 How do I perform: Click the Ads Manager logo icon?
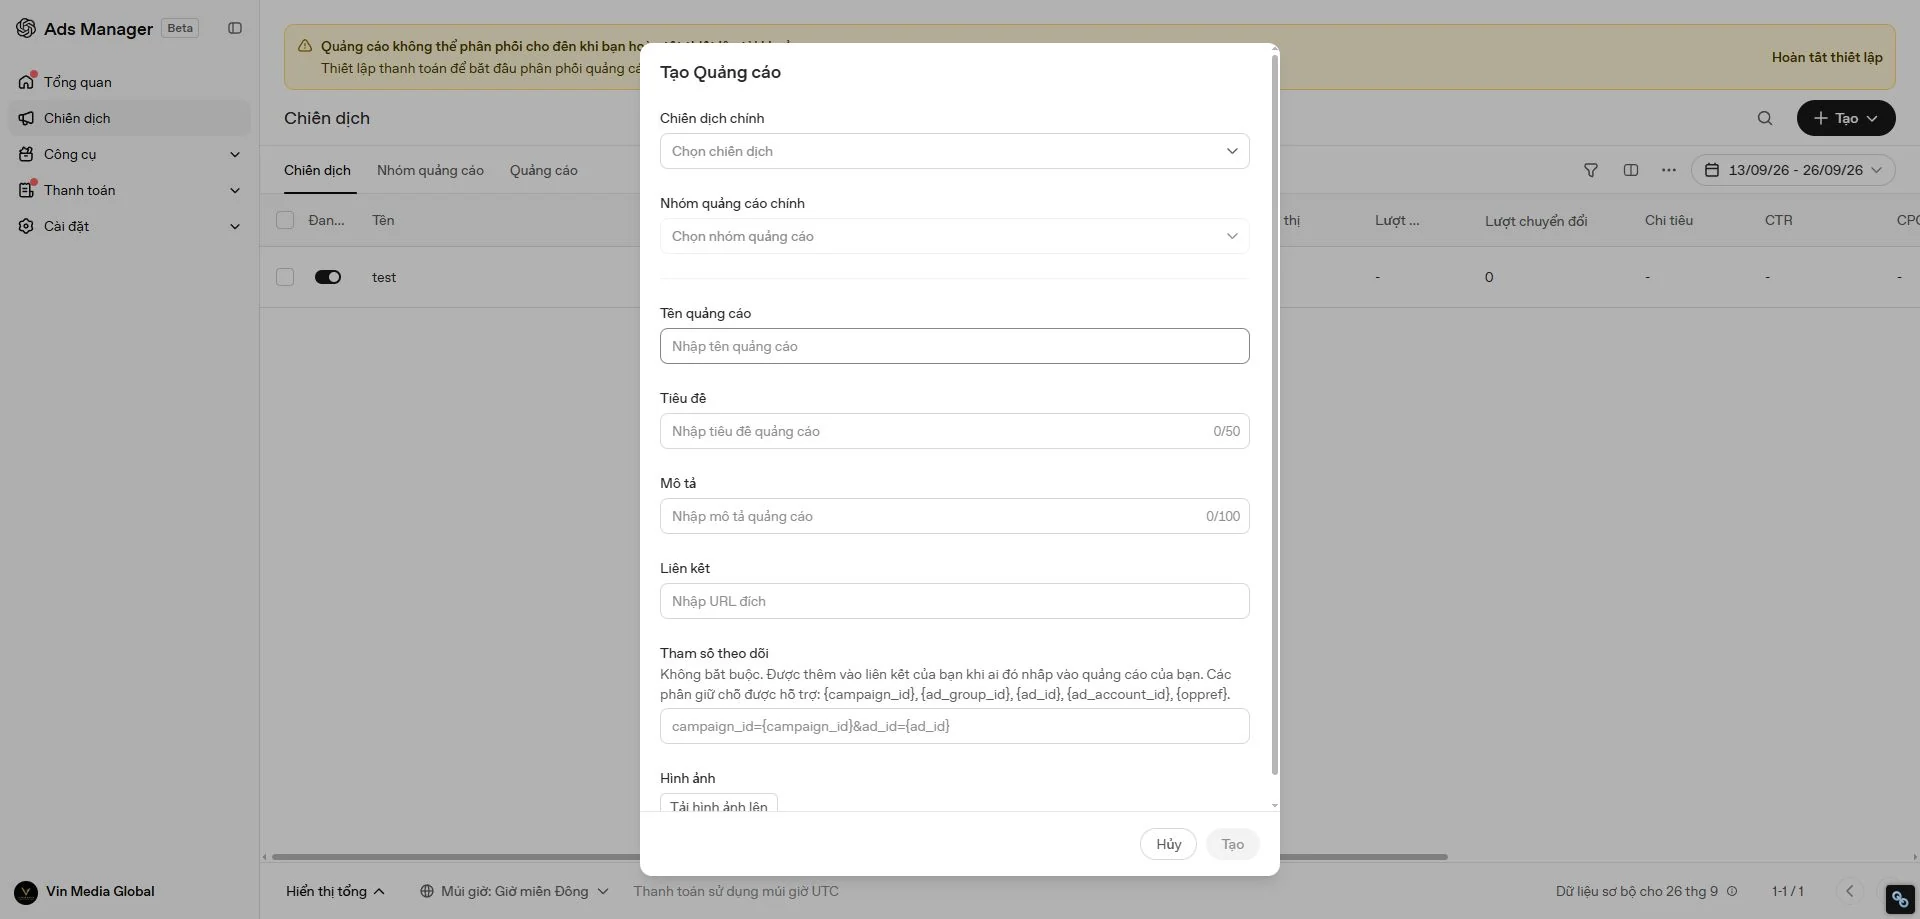[x=26, y=28]
